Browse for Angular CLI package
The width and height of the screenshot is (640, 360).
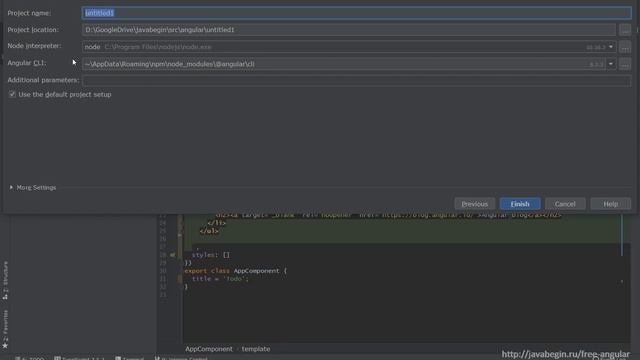coord(625,64)
